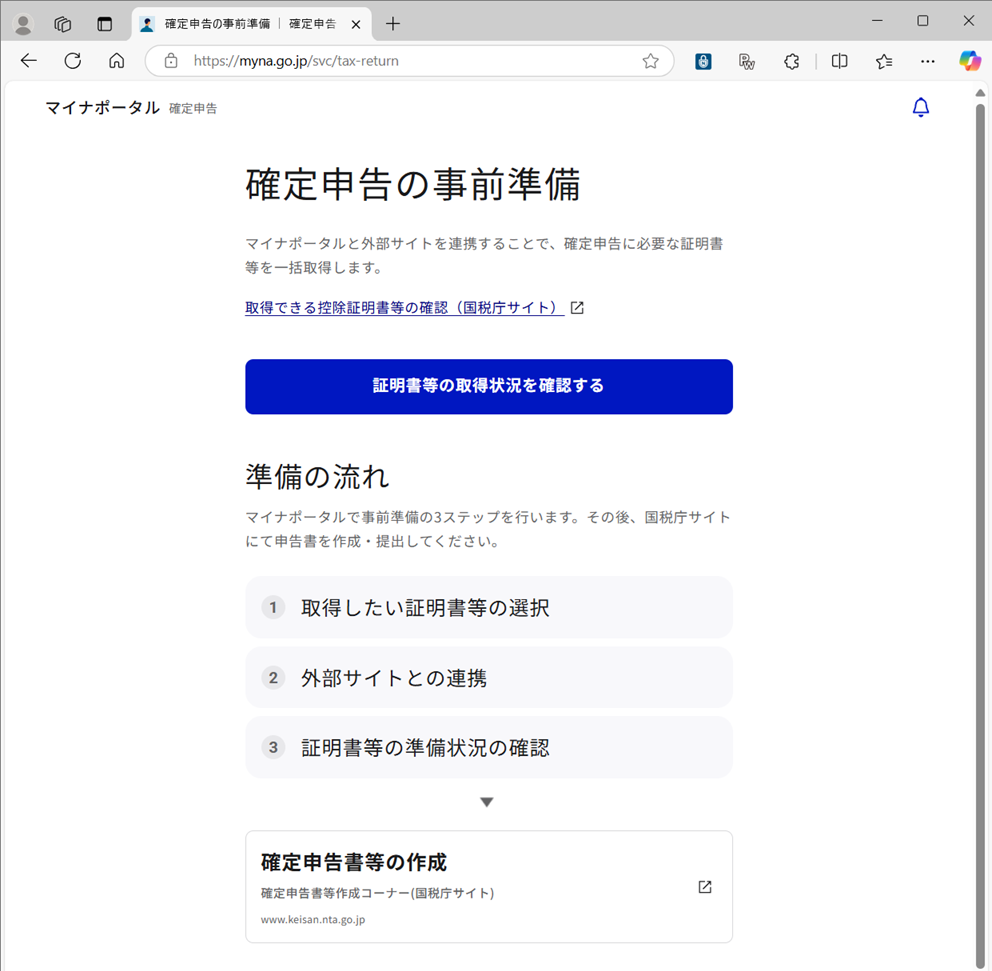Image resolution: width=992 pixels, height=971 pixels.
Task: Open the 確定申告書等の作成 card link
Action: pyautogui.click(x=488, y=886)
